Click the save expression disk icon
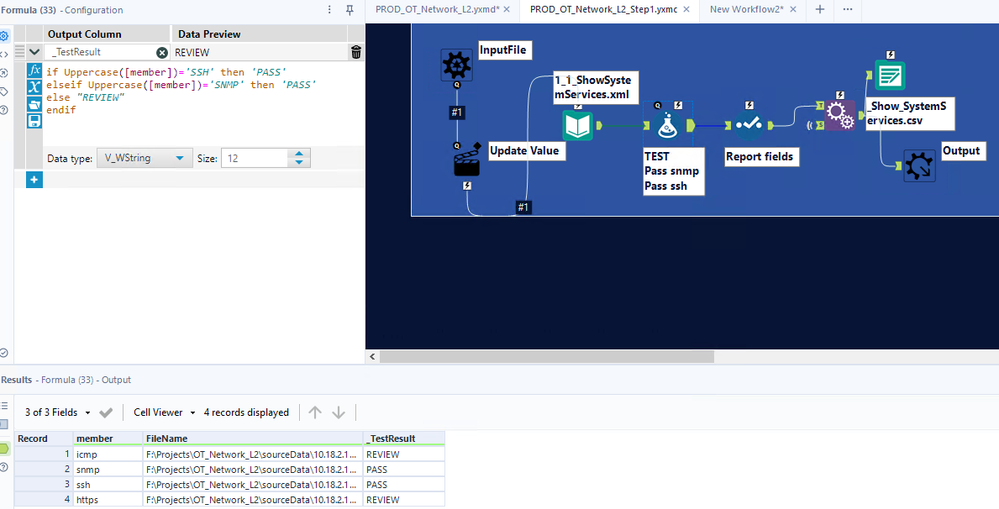The width and height of the screenshot is (999, 509). click(34, 120)
